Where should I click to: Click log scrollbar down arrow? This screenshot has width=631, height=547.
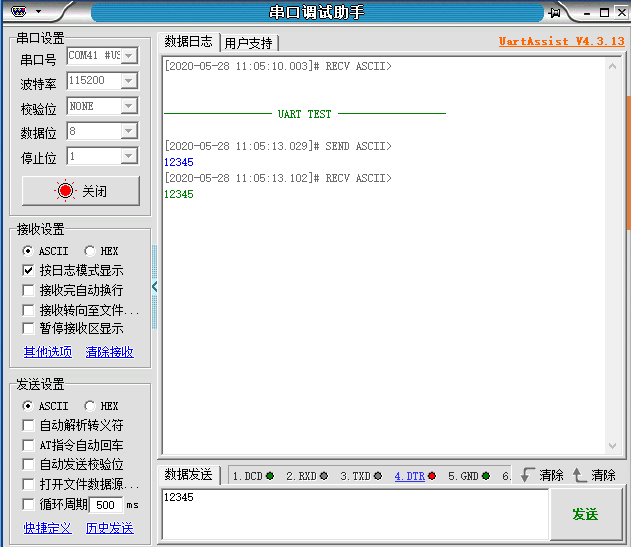tap(612, 446)
